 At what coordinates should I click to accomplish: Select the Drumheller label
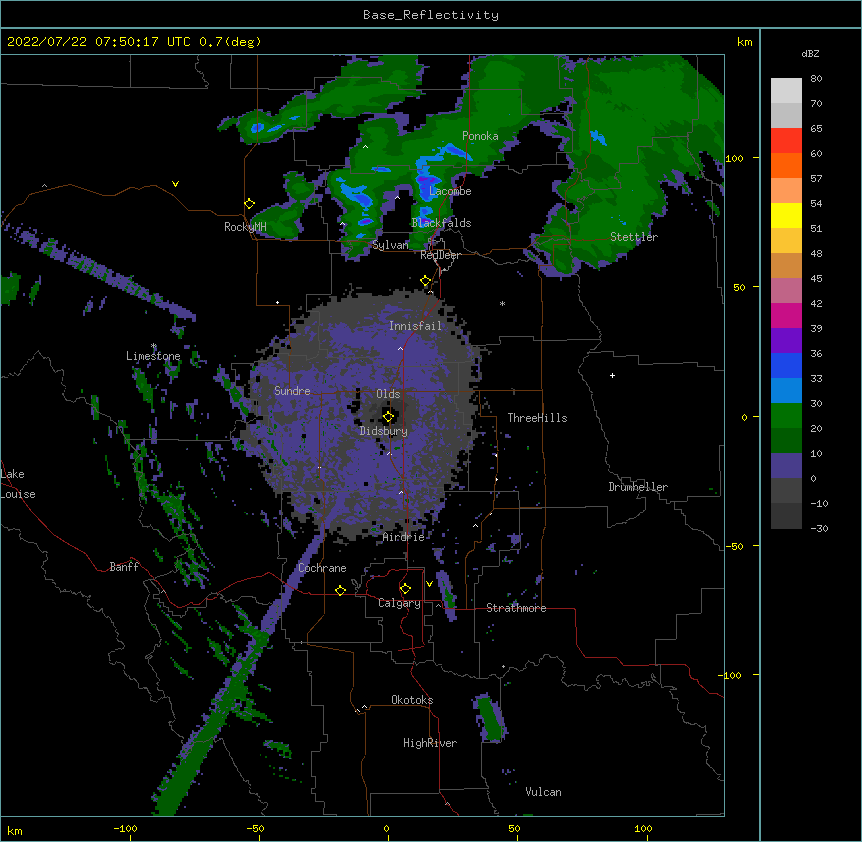638,487
